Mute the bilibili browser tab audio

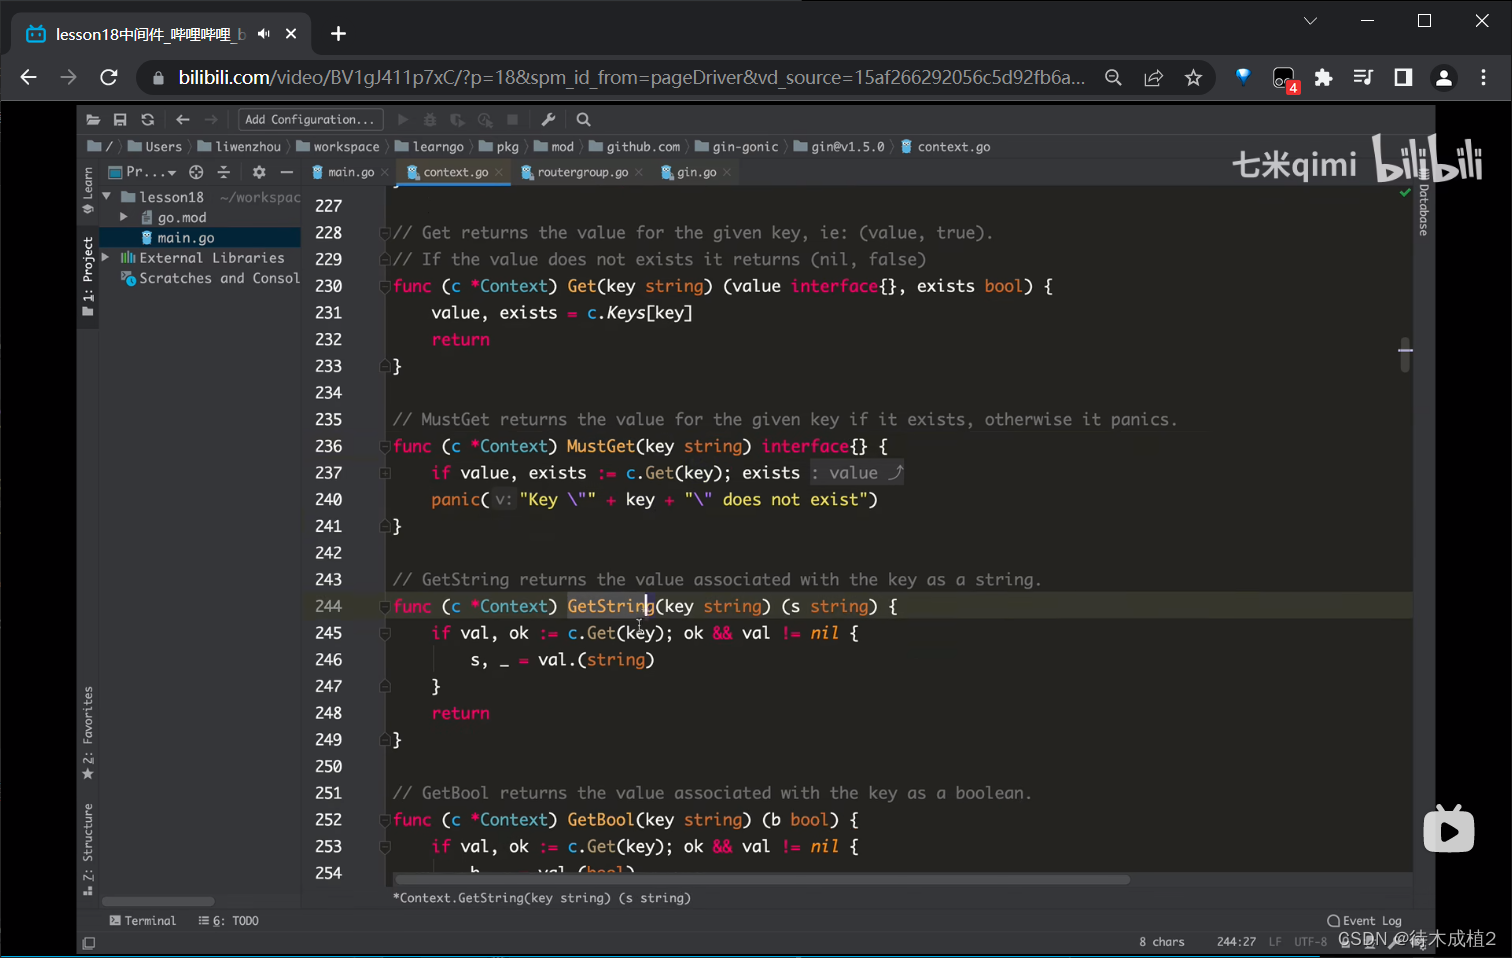(x=264, y=34)
